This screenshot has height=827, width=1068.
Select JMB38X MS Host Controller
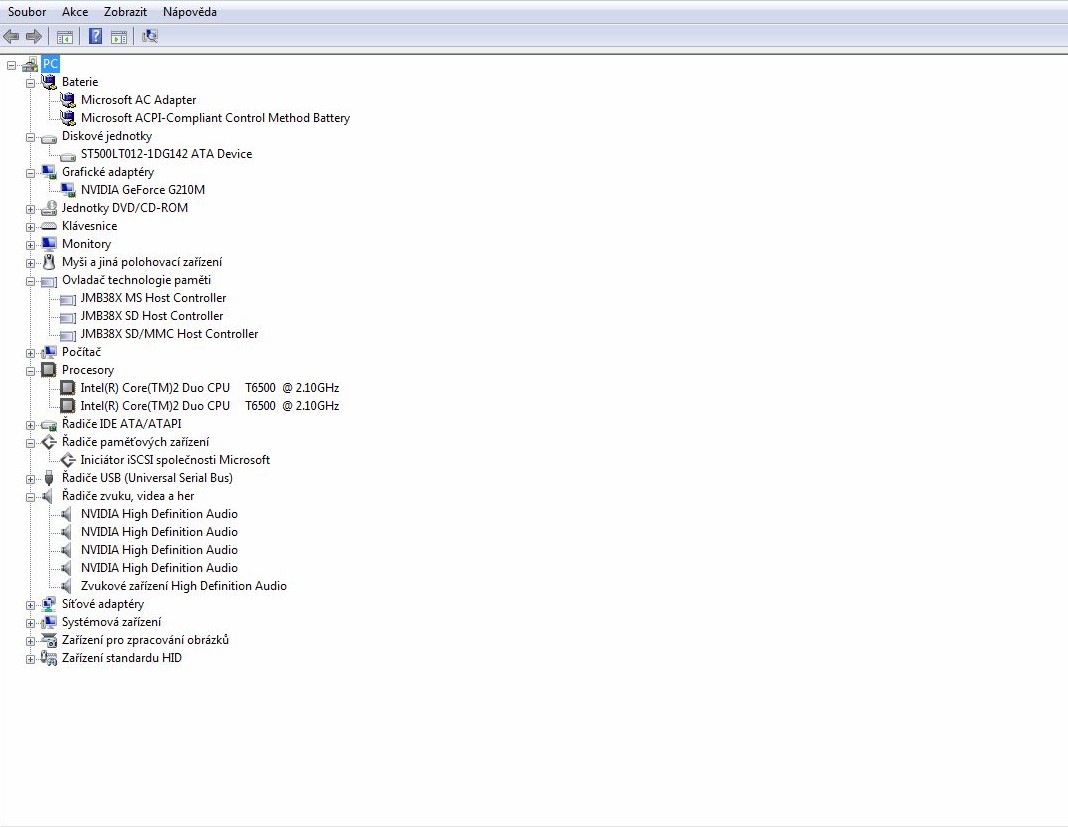tap(153, 298)
